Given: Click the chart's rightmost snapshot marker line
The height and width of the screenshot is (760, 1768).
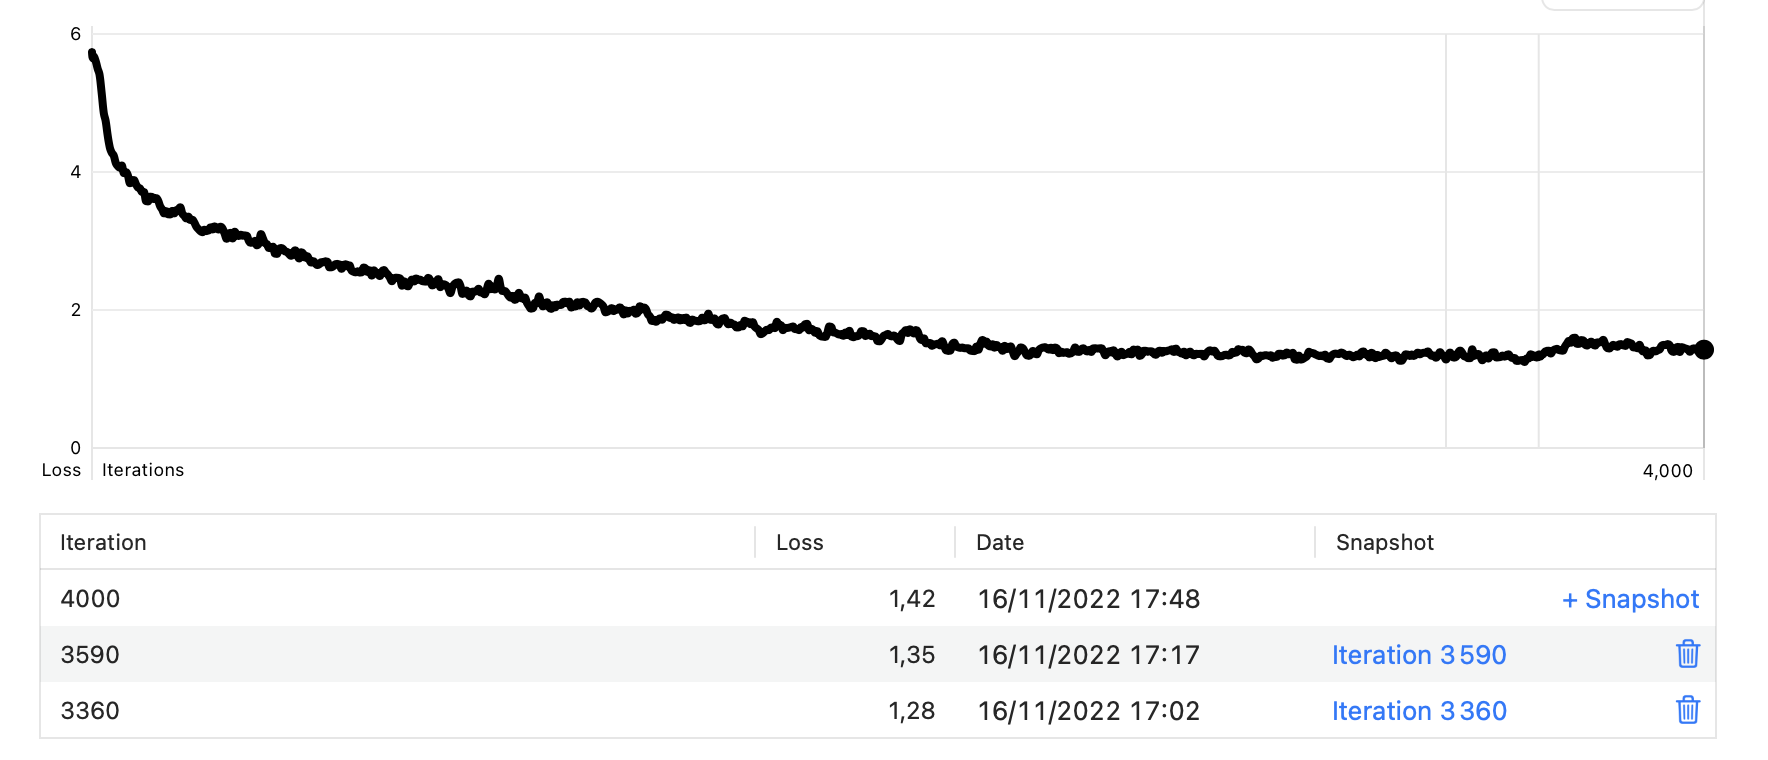Looking at the screenshot, I should pos(1538,240).
